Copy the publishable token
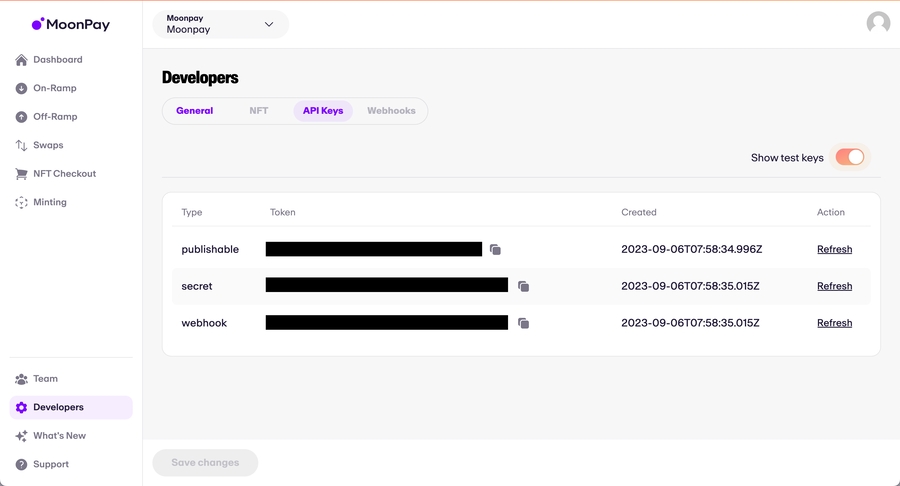This screenshot has width=900, height=486. point(495,250)
